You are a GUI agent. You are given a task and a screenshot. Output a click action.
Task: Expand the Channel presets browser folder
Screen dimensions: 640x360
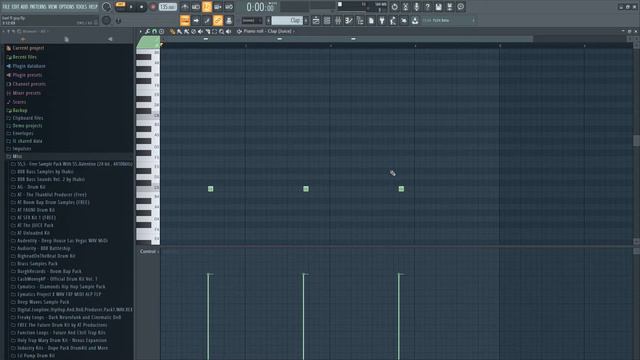[26, 84]
